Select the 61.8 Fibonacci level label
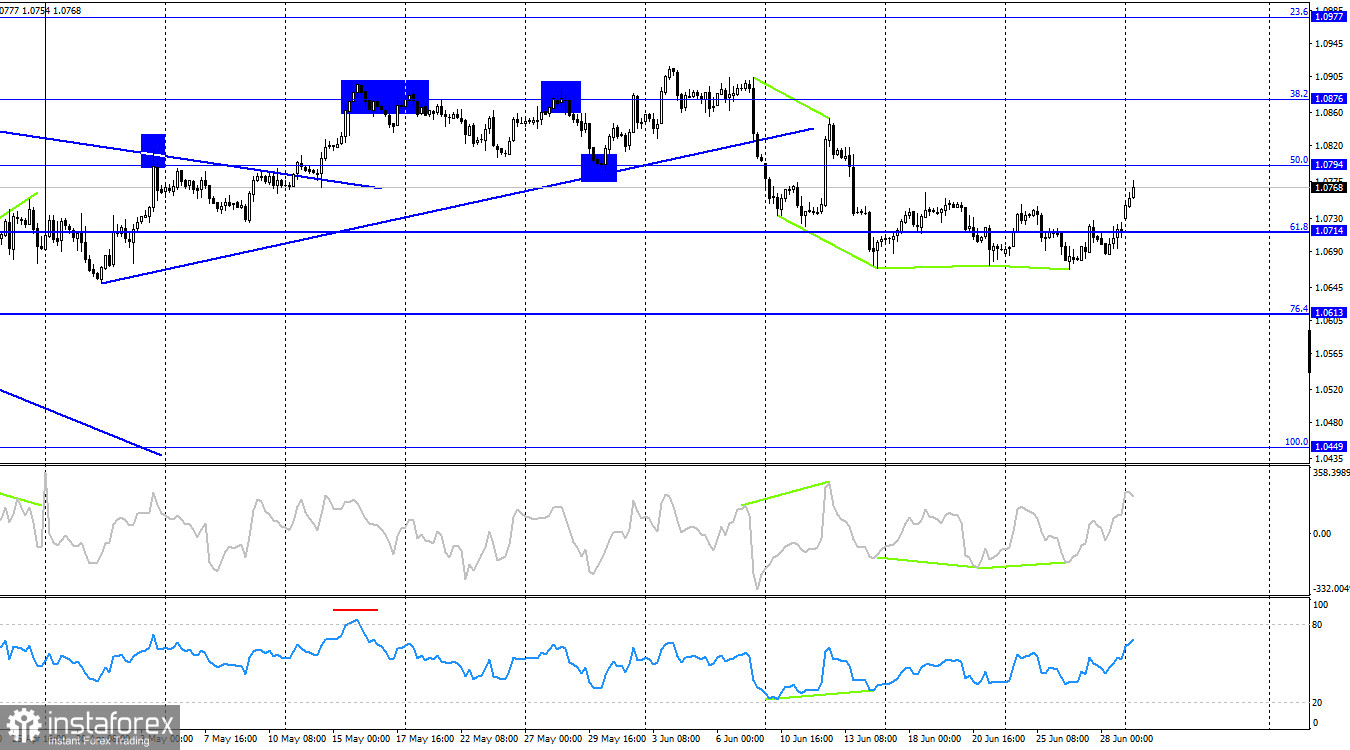 point(1299,227)
